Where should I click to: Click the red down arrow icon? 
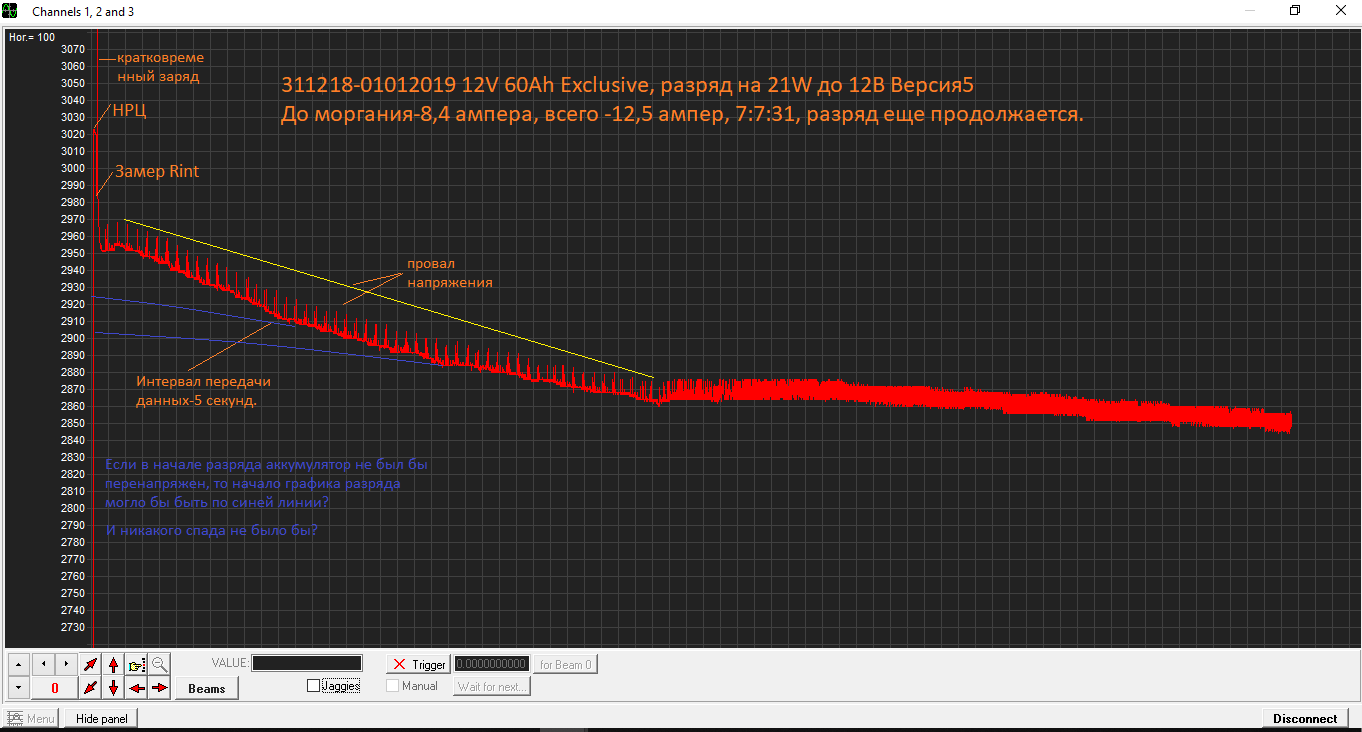[x=114, y=687]
